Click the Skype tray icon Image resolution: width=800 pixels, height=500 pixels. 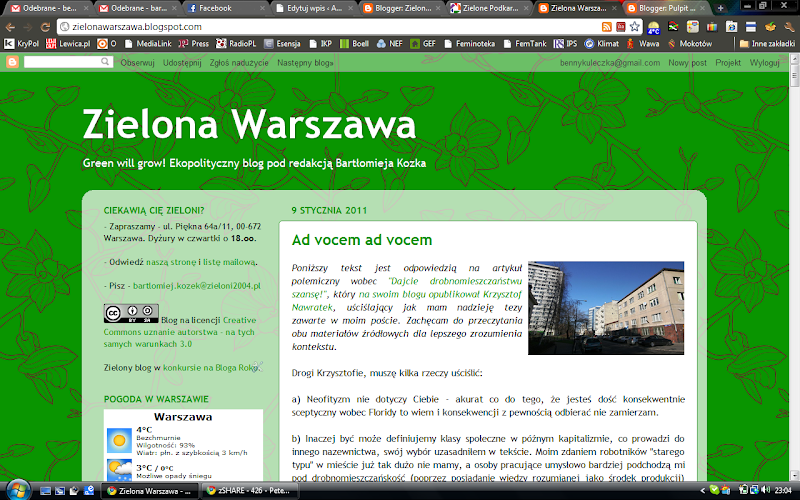point(714,490)
